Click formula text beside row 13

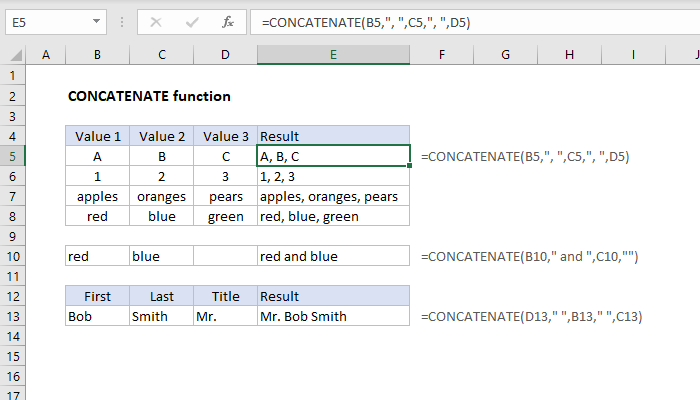[x=532, y=317]
